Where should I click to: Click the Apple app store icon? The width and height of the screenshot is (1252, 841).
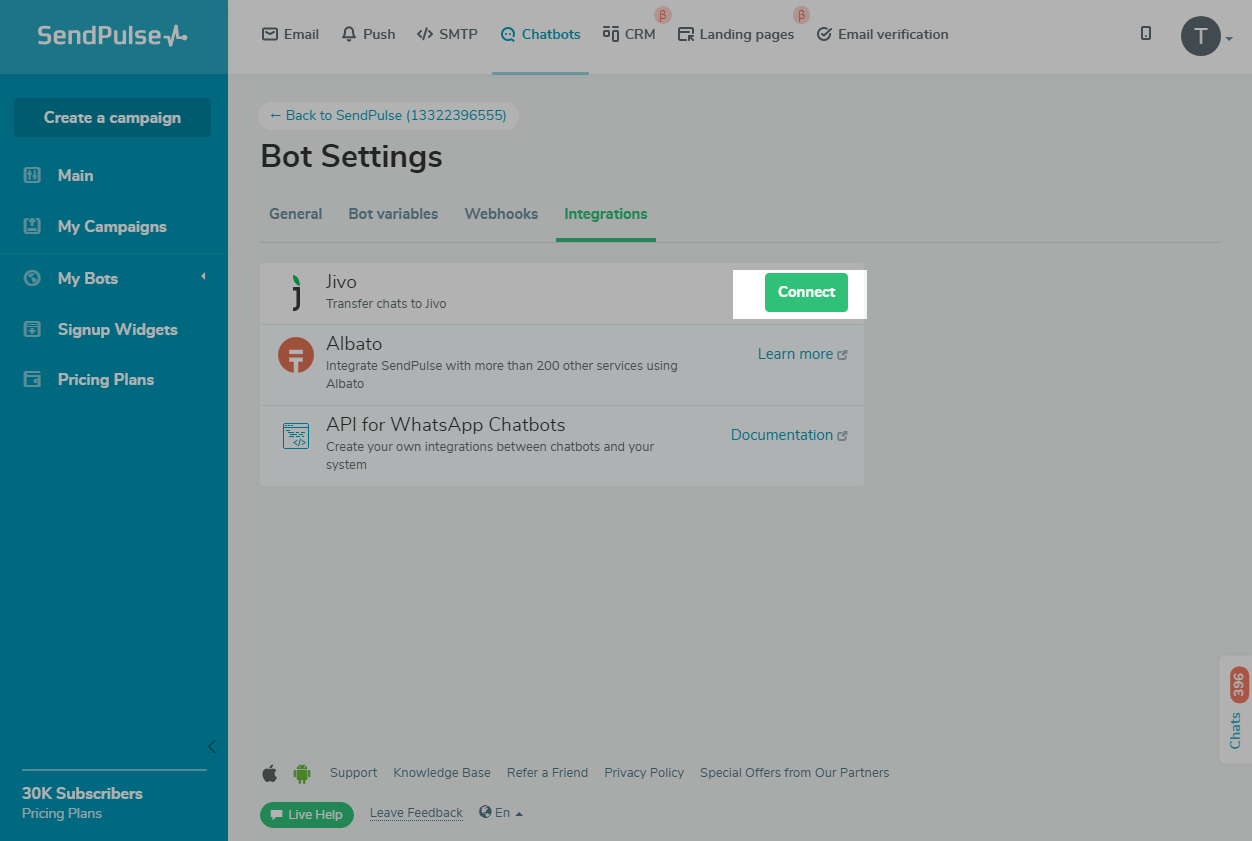270,773
